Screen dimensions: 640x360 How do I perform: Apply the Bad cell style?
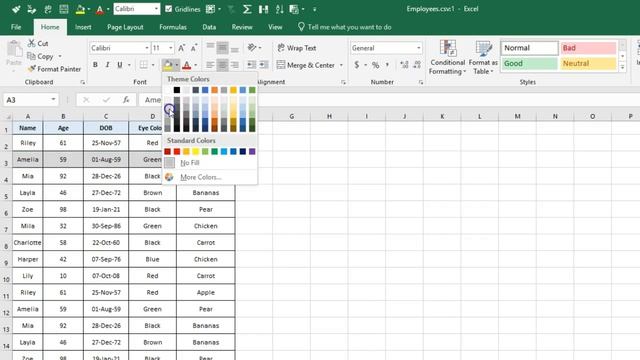[588, 48]
